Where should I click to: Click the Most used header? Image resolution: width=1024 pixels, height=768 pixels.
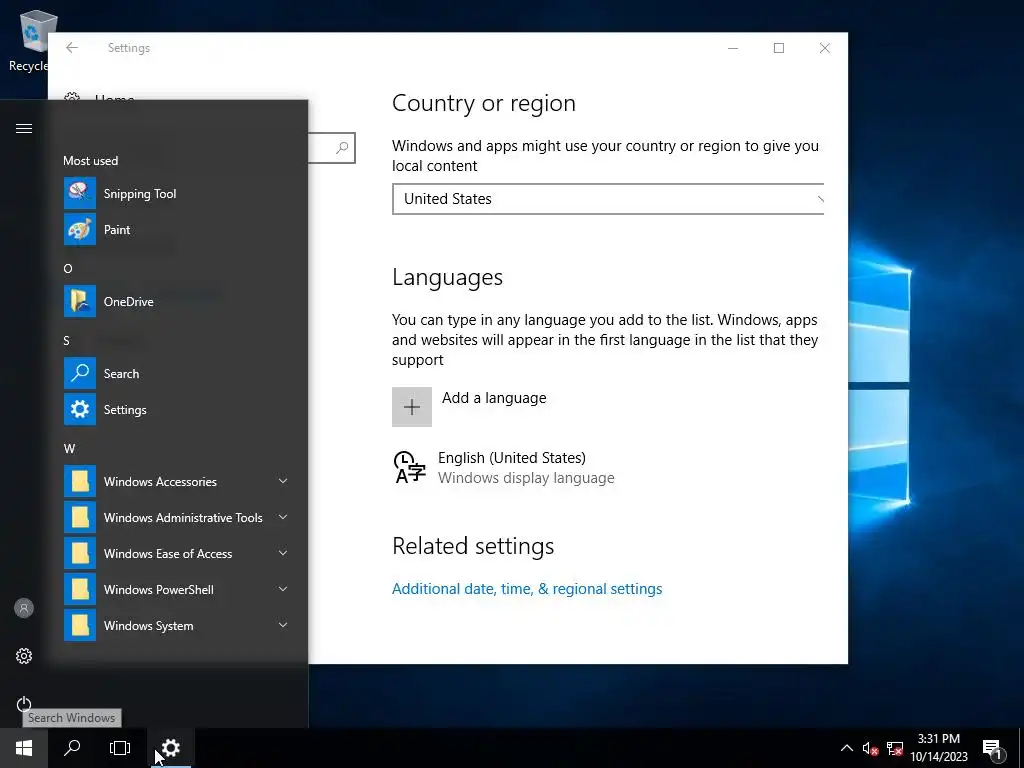pyautogui.click(x=91, y=161)
